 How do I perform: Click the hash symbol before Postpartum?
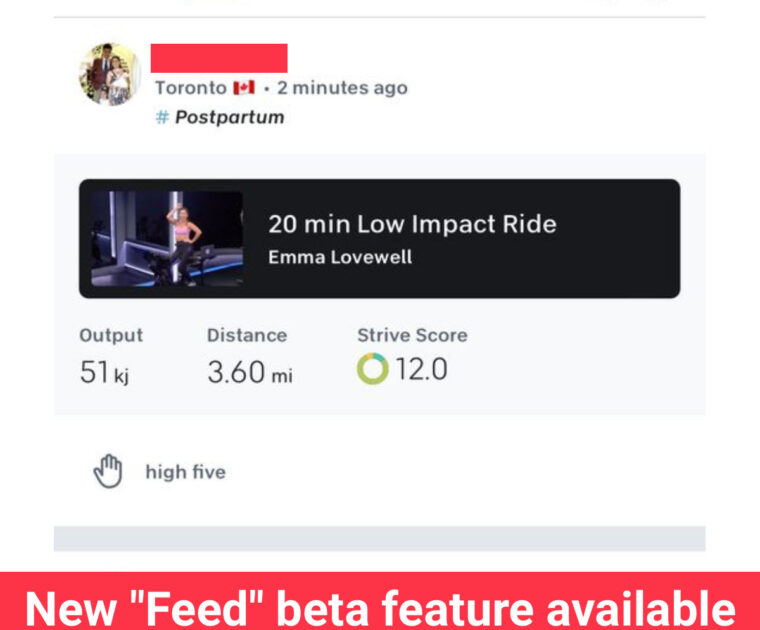click(161, 117)
